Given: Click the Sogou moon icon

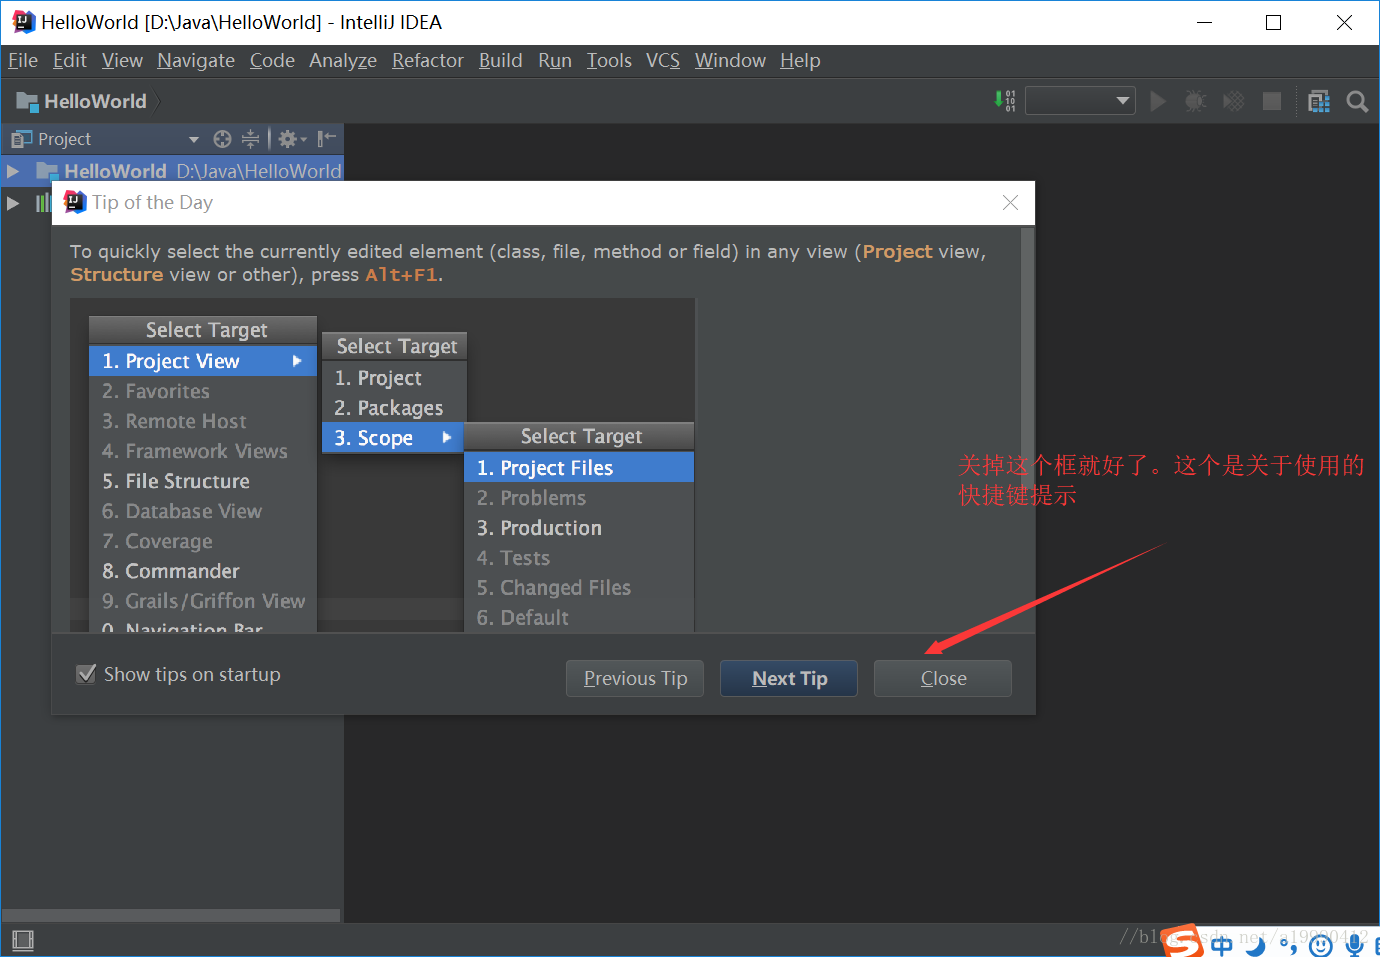Looking at the screenshot, I should 1255,945.
